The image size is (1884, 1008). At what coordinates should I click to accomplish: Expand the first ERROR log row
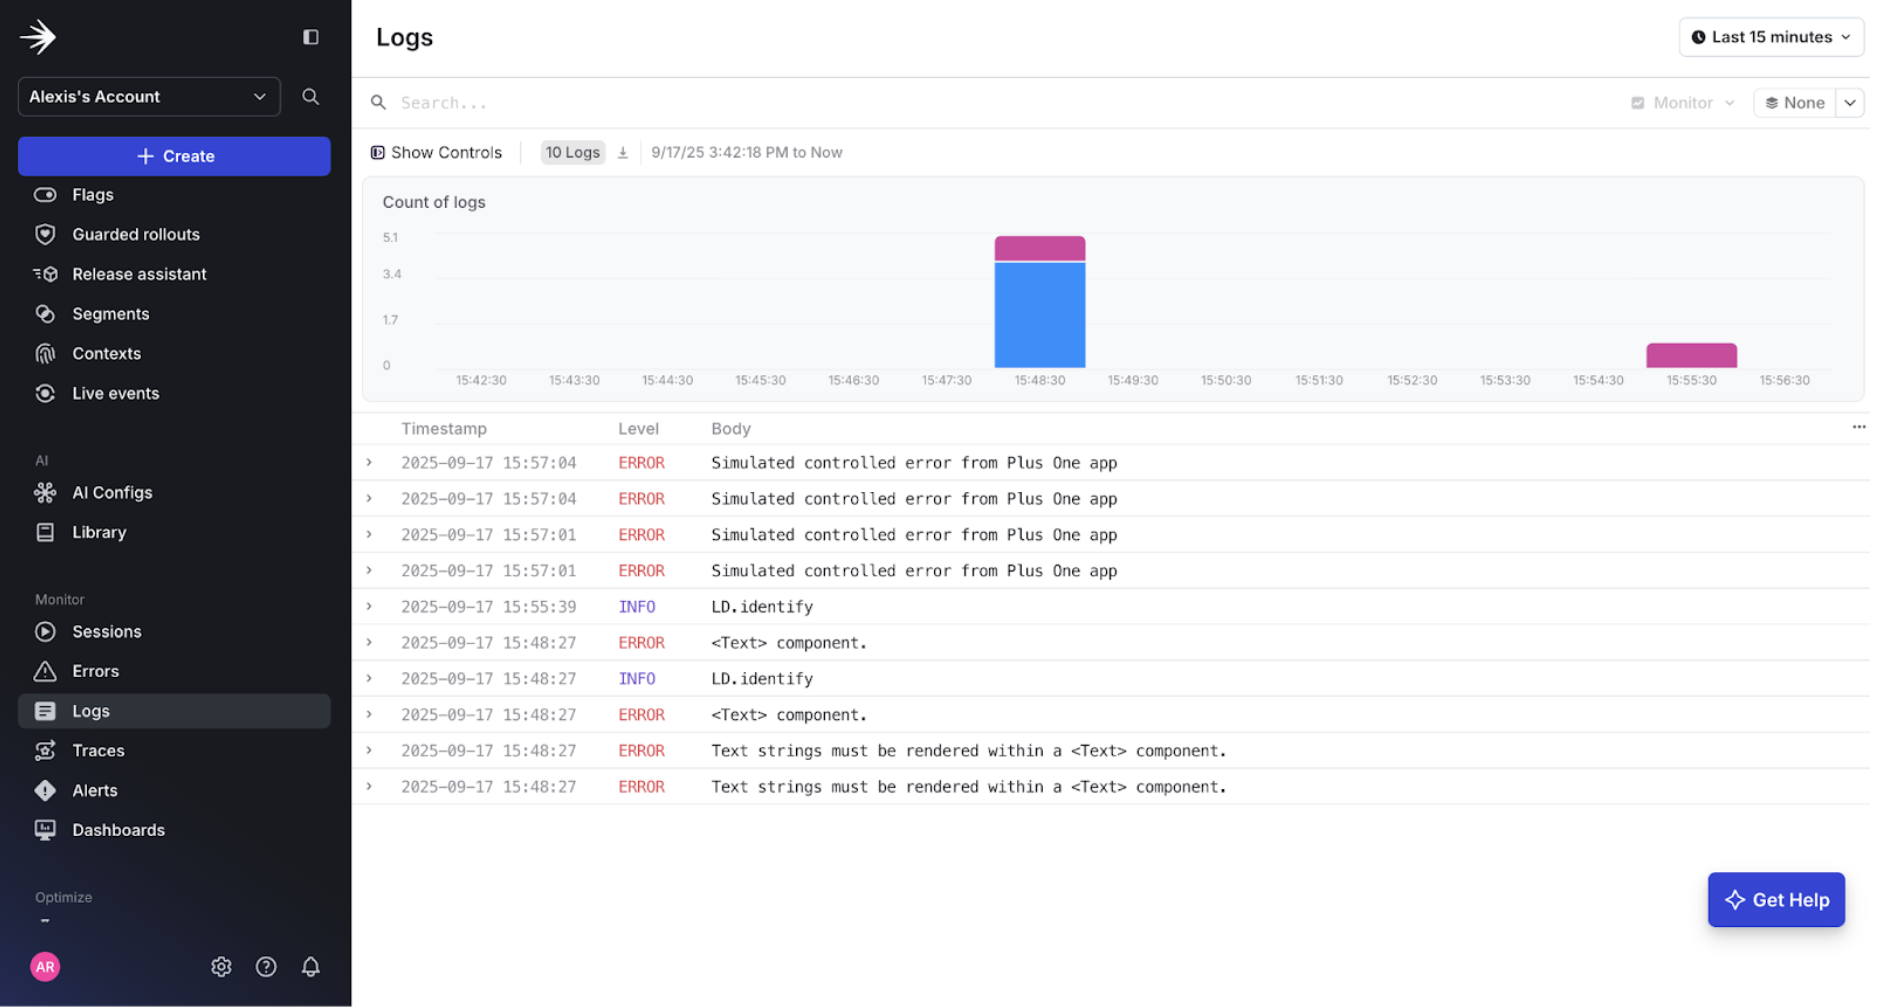[368, 462]
